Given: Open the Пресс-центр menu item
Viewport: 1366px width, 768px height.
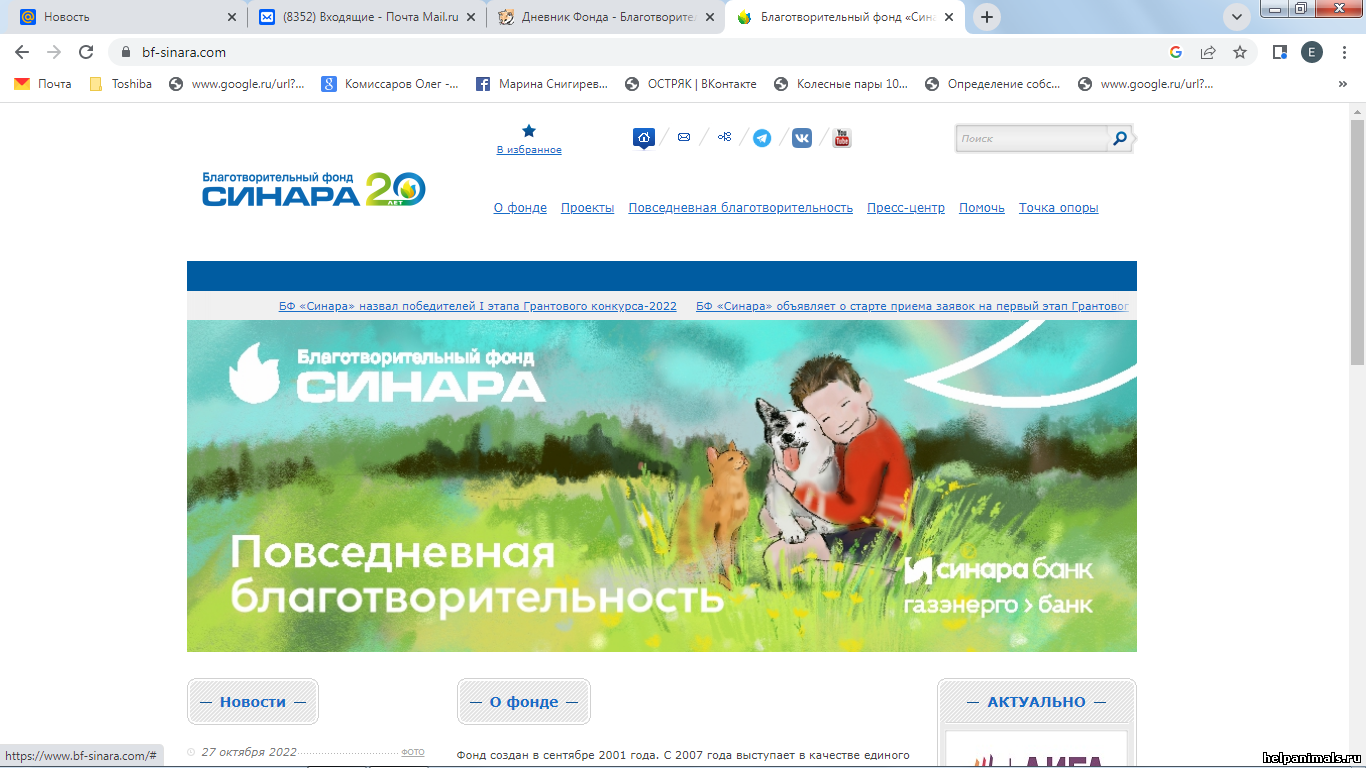Looking at the screenshot, I should (905, 208).
